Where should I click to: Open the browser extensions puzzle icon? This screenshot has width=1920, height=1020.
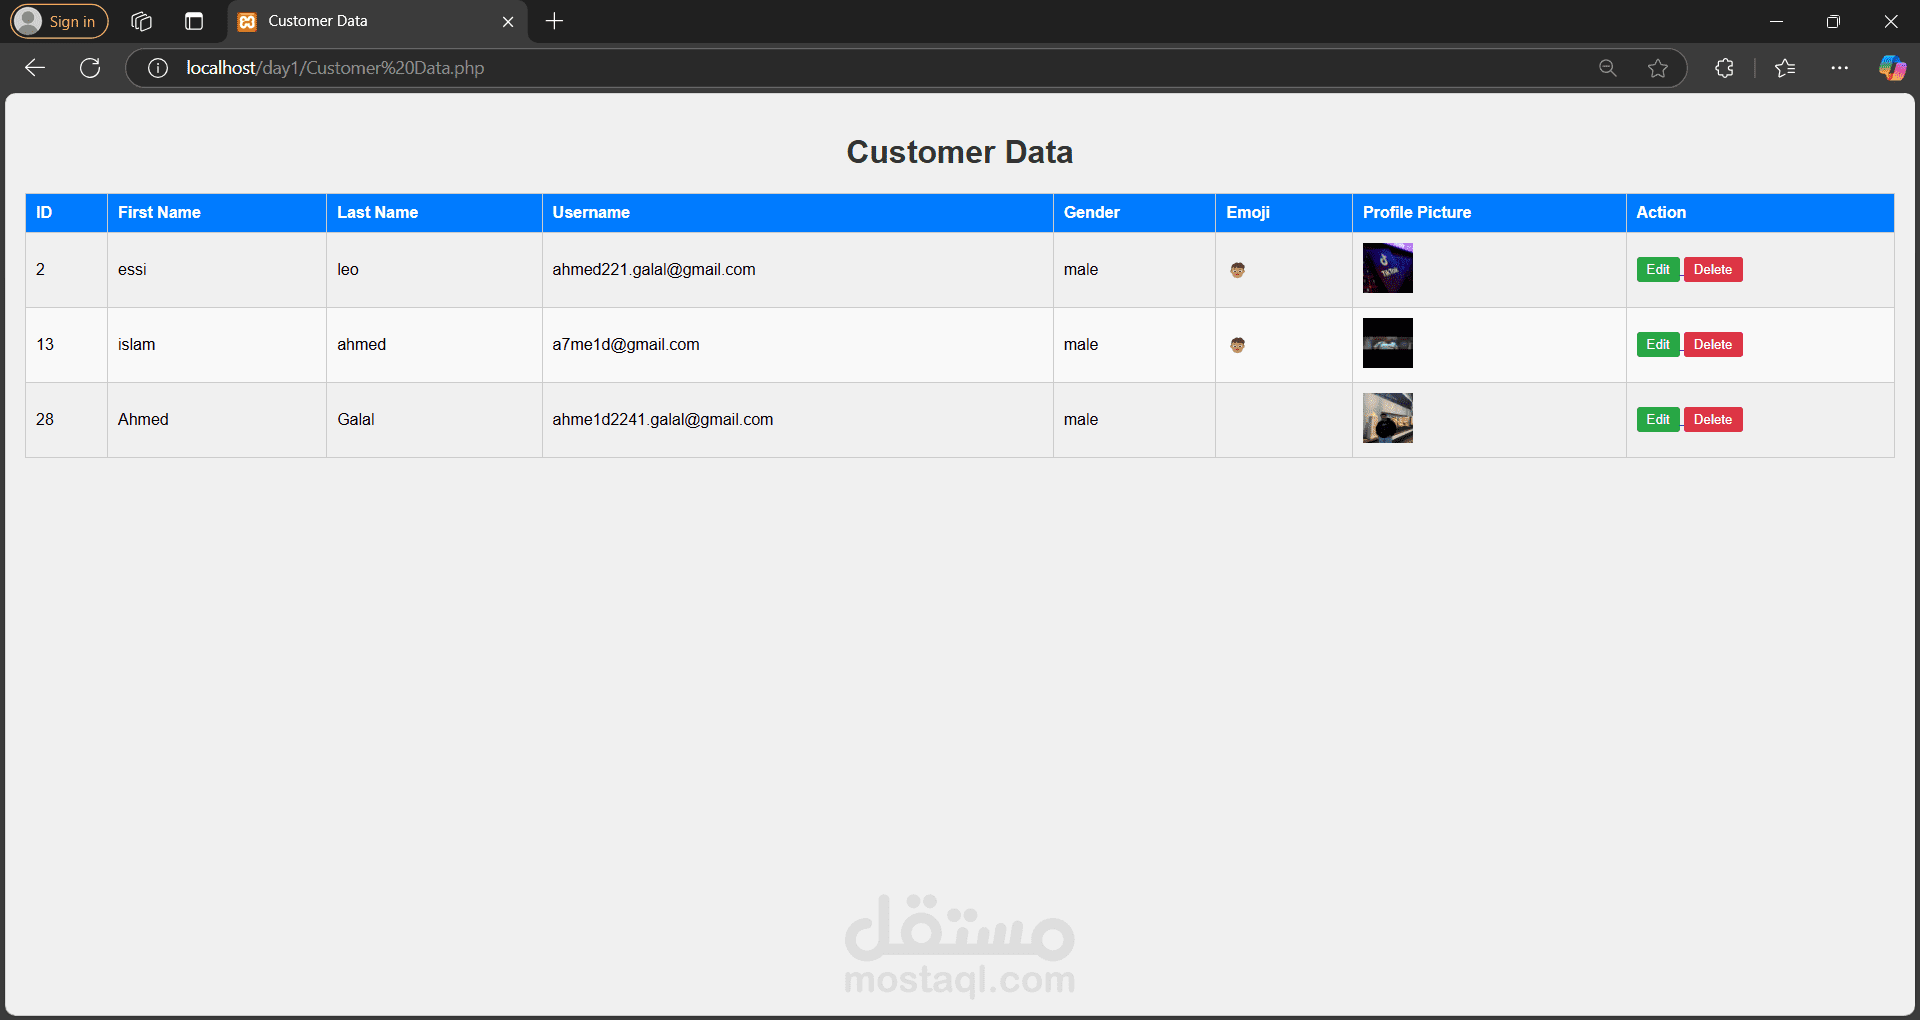pyautogui.click(x=1725, y=68)
